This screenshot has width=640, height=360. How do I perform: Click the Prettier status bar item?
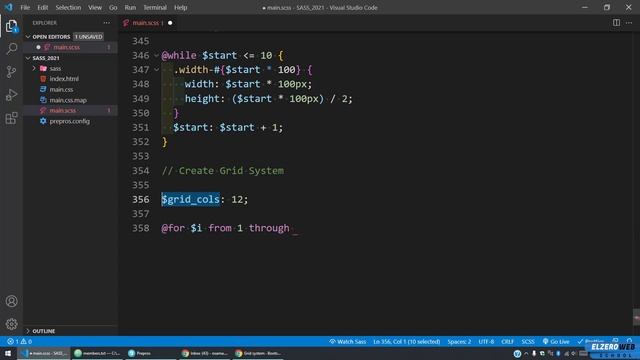tap(591, 342)
